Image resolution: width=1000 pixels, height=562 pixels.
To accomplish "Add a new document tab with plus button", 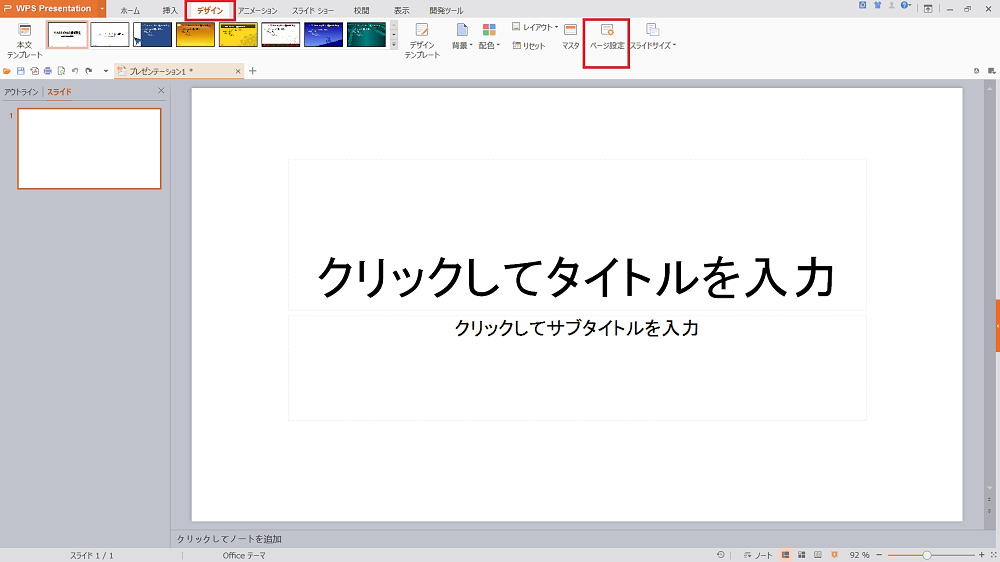I will [253, 71].
